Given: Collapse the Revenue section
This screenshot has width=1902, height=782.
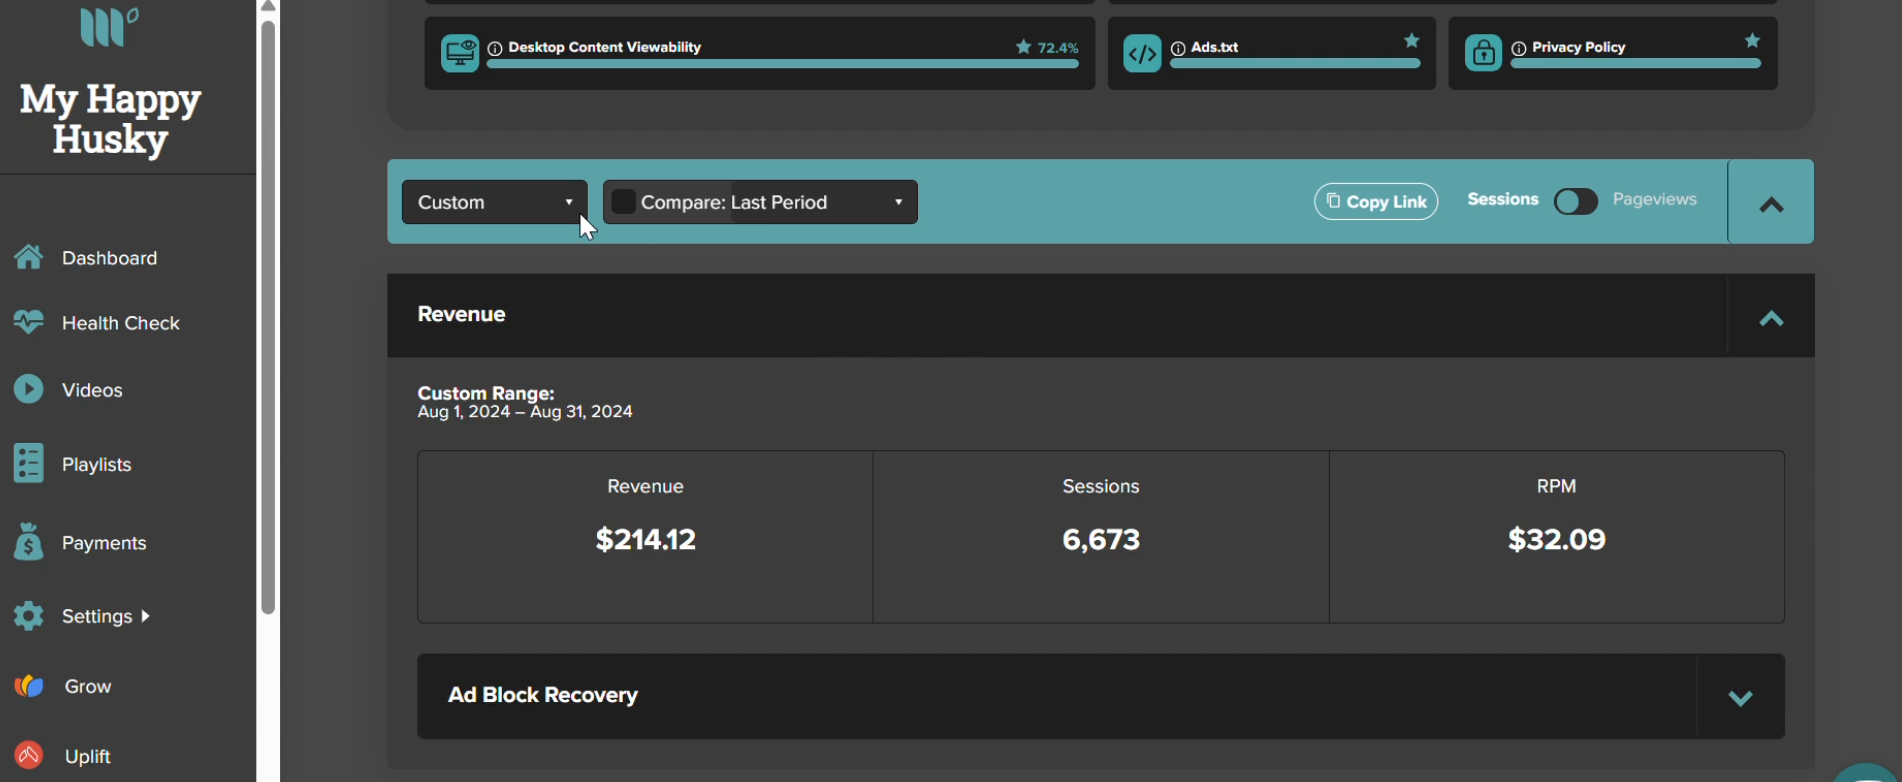Looking at the screenshot, I should (1771, 318).
